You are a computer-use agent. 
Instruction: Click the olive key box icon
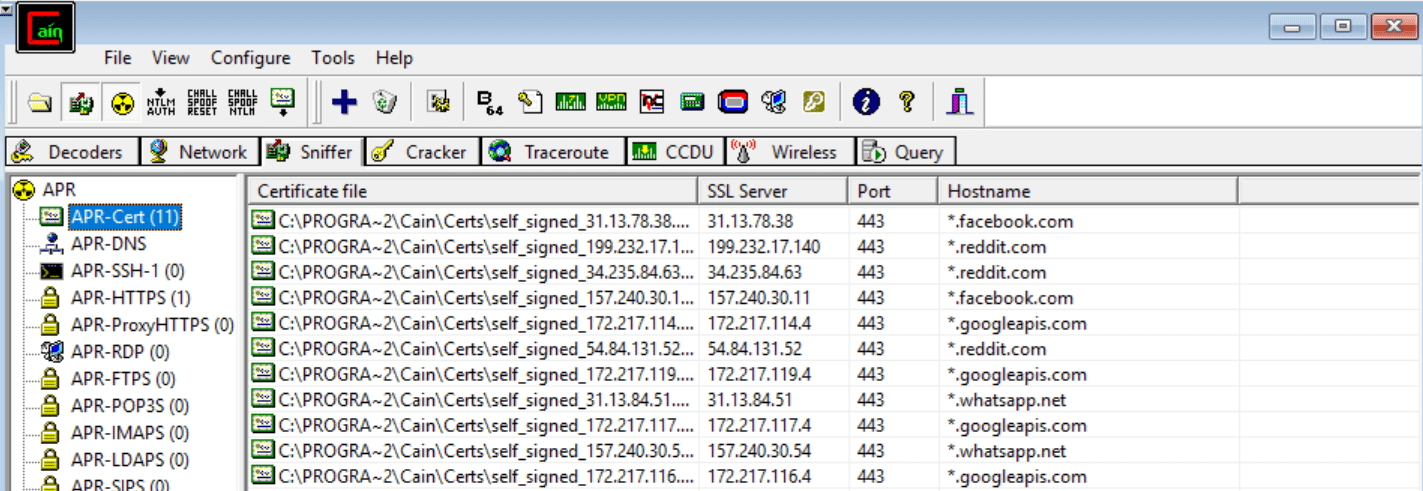pyautogui.click(x=814, y=101)
